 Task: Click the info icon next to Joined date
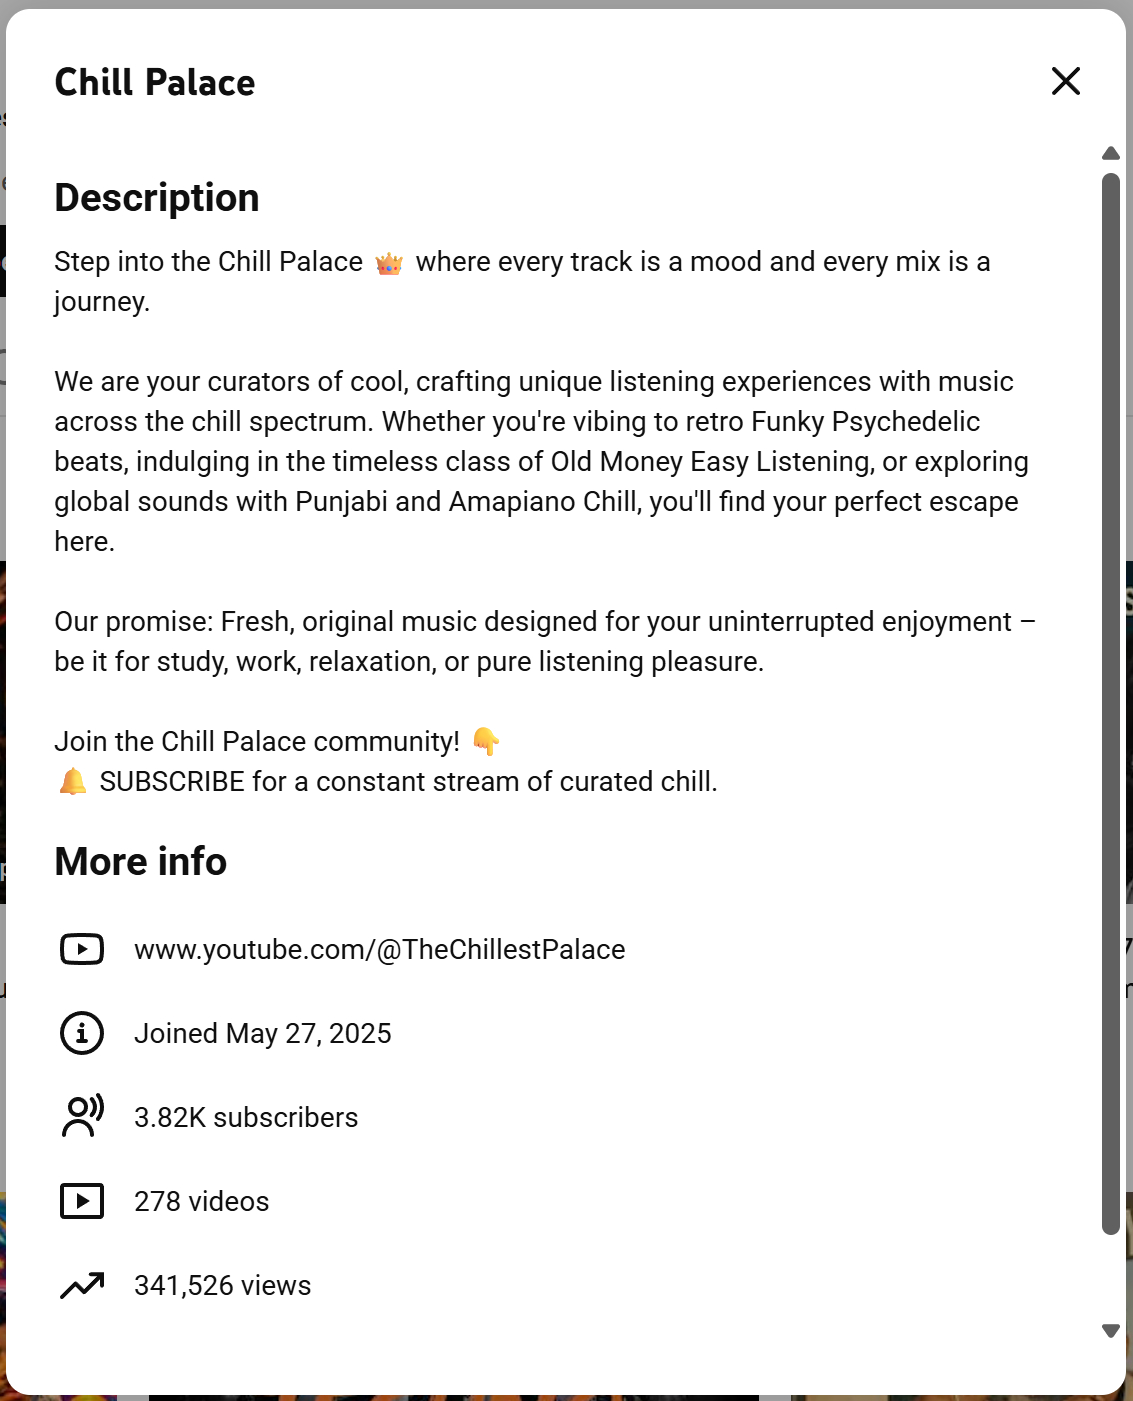pyautogui.click(x=82, y=1033)
